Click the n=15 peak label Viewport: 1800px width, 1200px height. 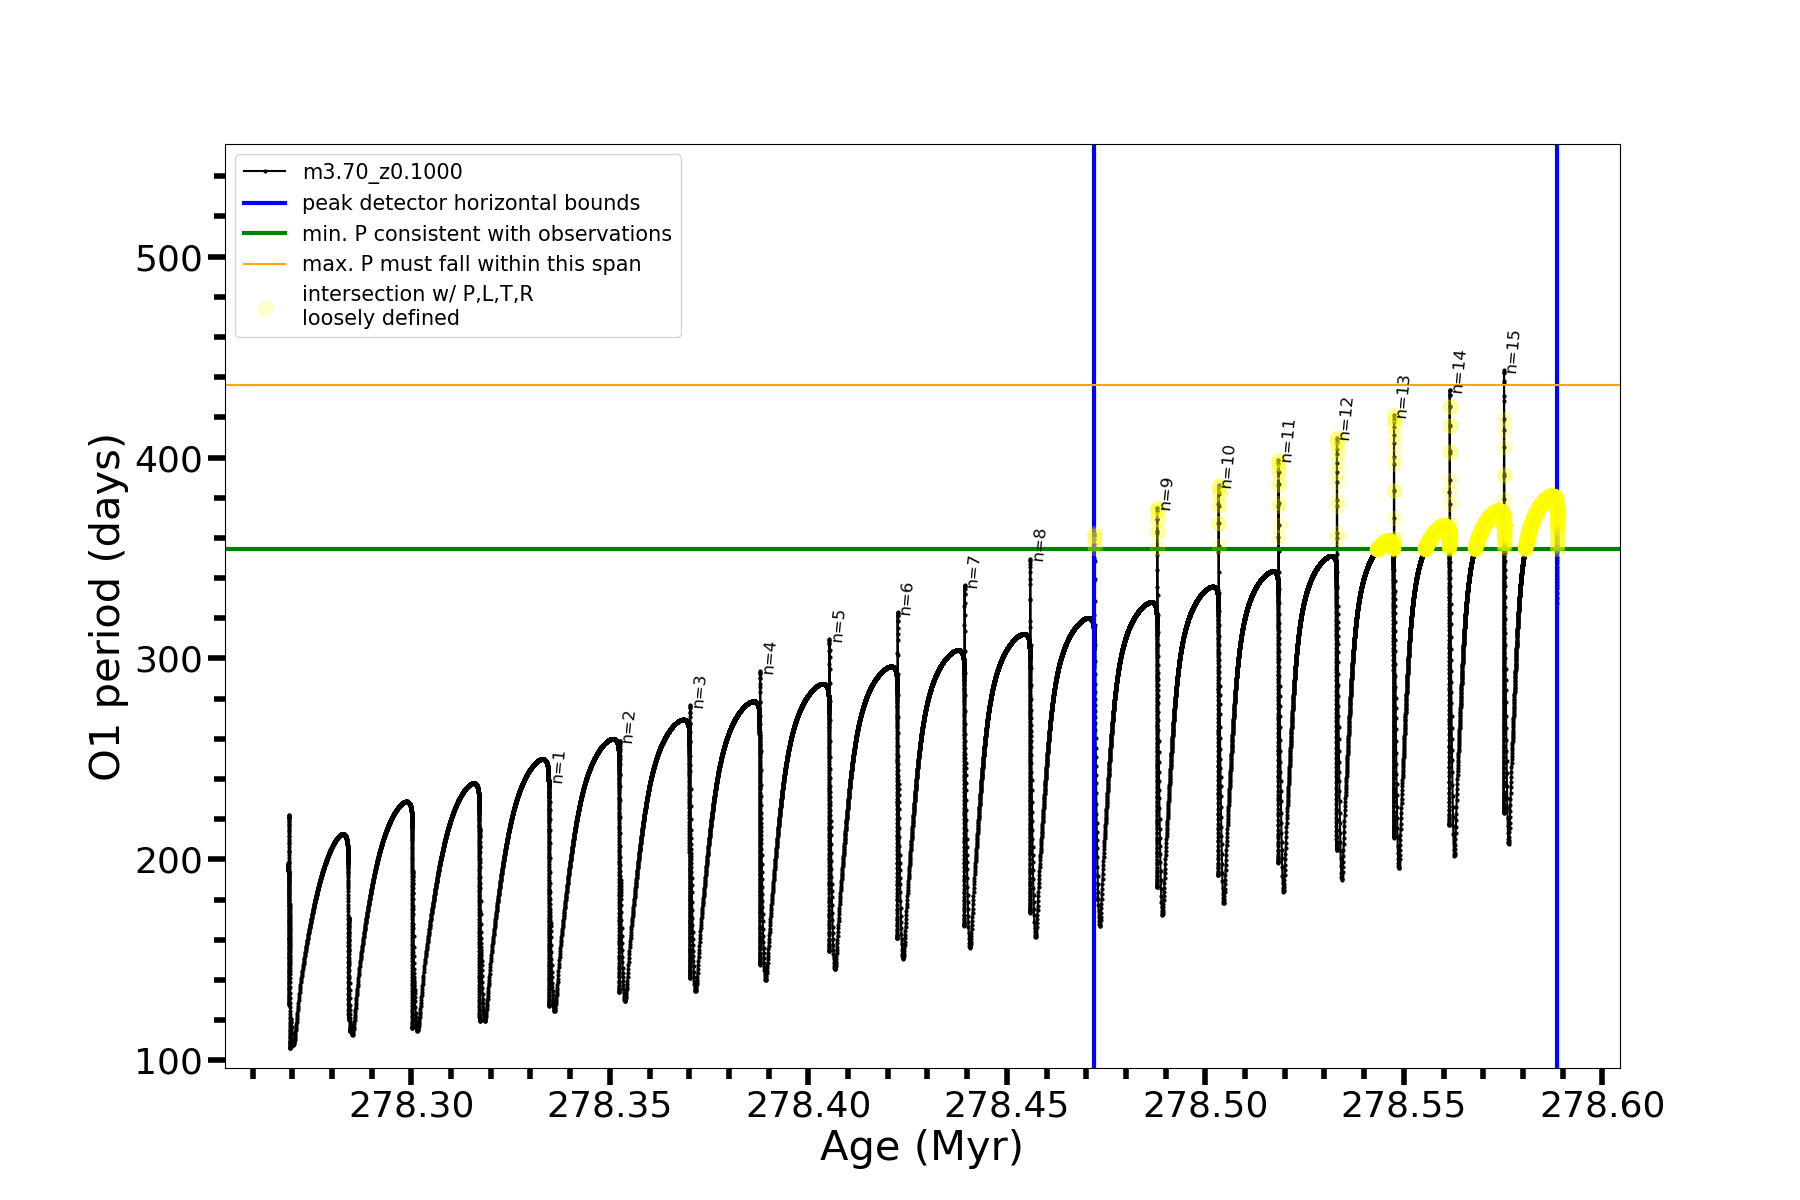coord(1513,352)
